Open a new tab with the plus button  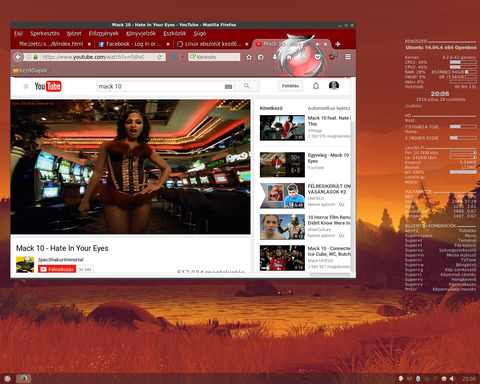tap(337, 44)
